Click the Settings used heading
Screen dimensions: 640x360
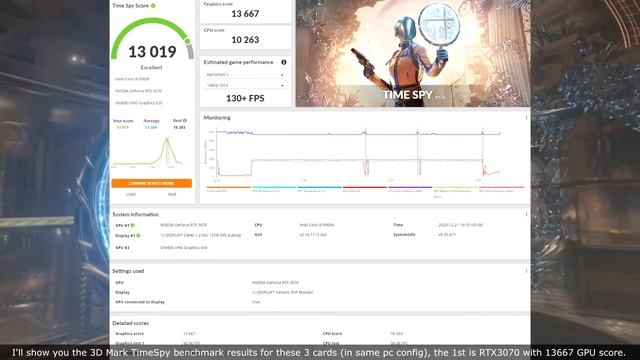click(x=128, y=271)
